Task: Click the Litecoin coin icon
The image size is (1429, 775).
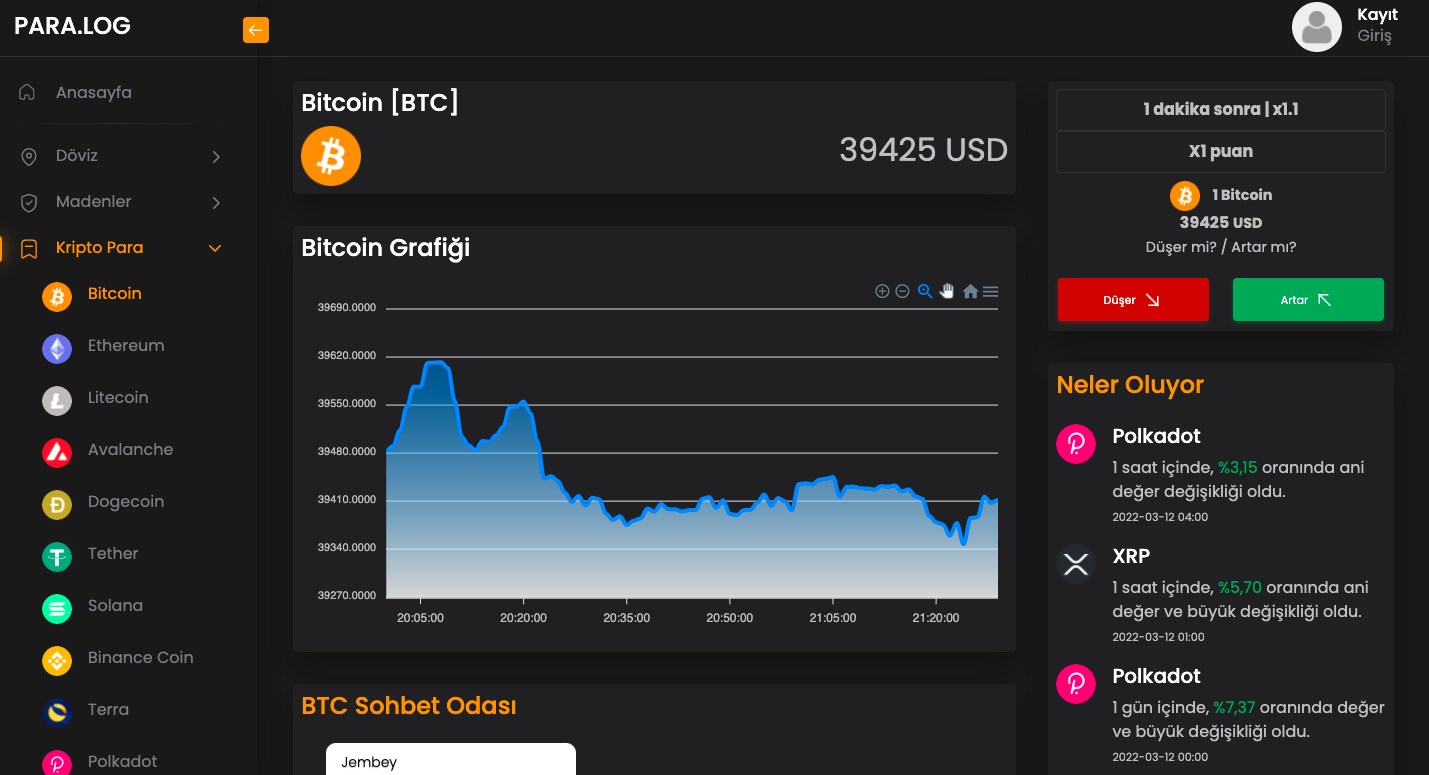Action: click(x=57, y=401)
